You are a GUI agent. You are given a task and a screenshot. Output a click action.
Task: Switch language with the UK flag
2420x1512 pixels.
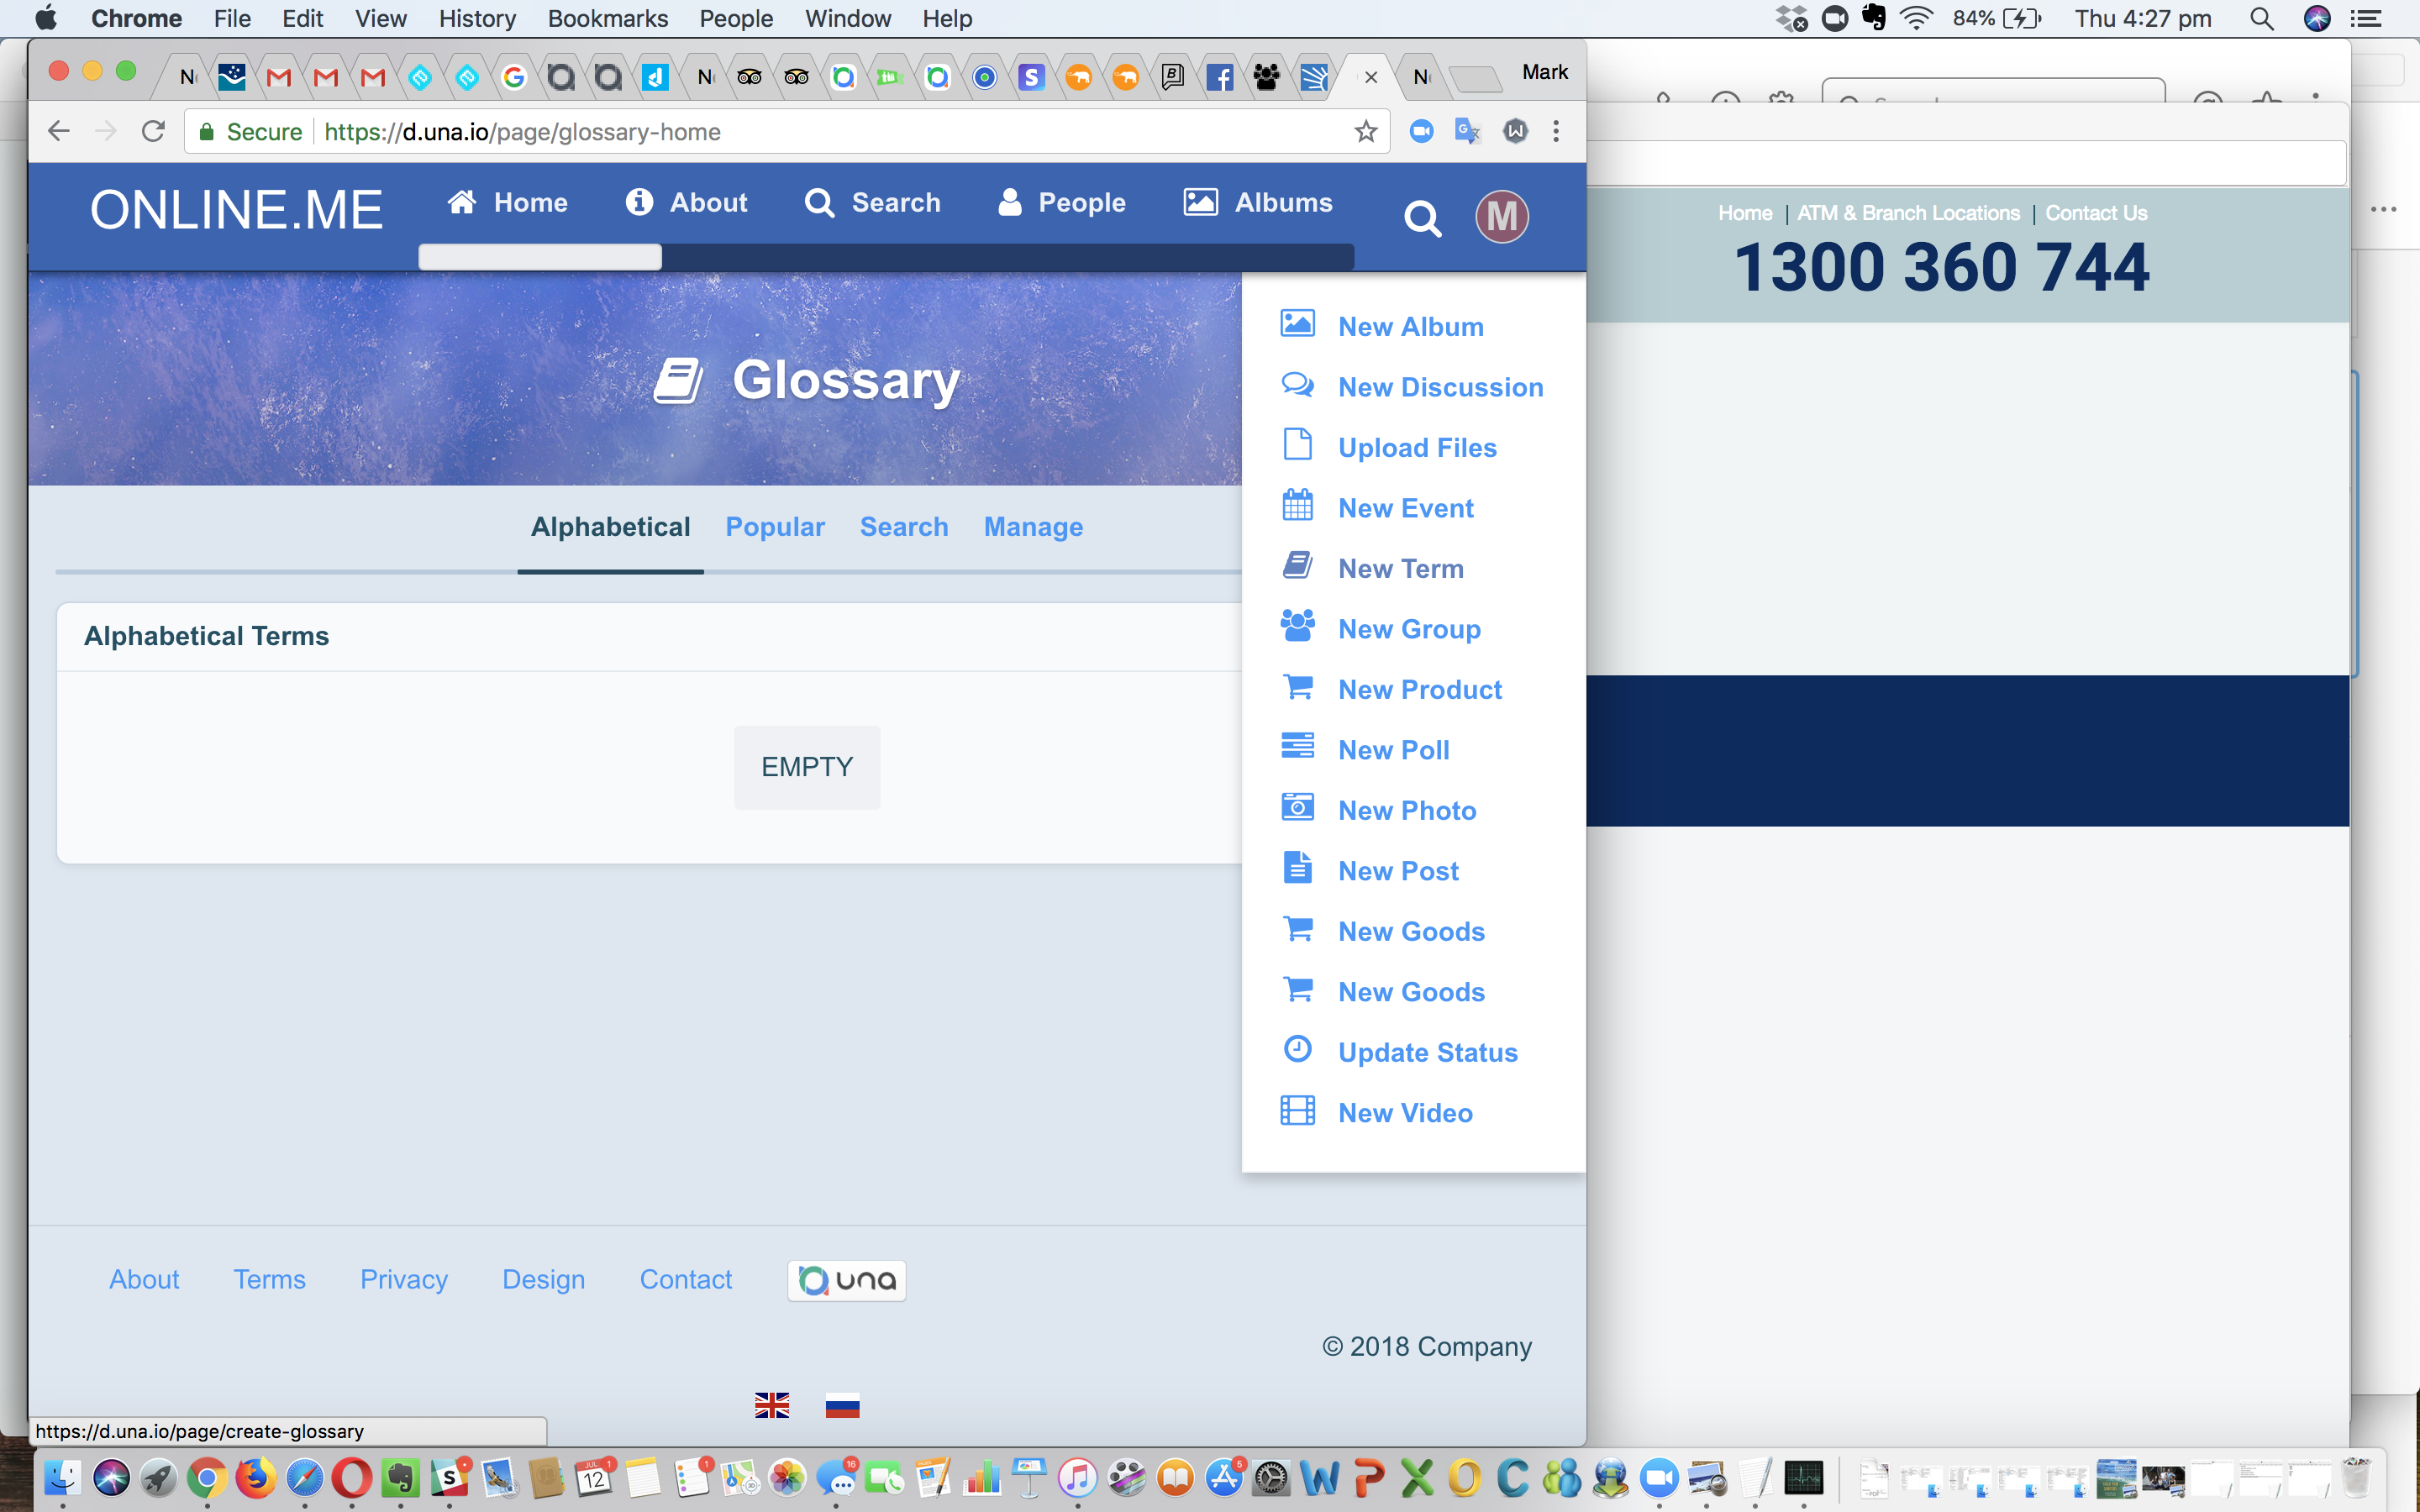pyautogui.click(x=772, y=1406)
